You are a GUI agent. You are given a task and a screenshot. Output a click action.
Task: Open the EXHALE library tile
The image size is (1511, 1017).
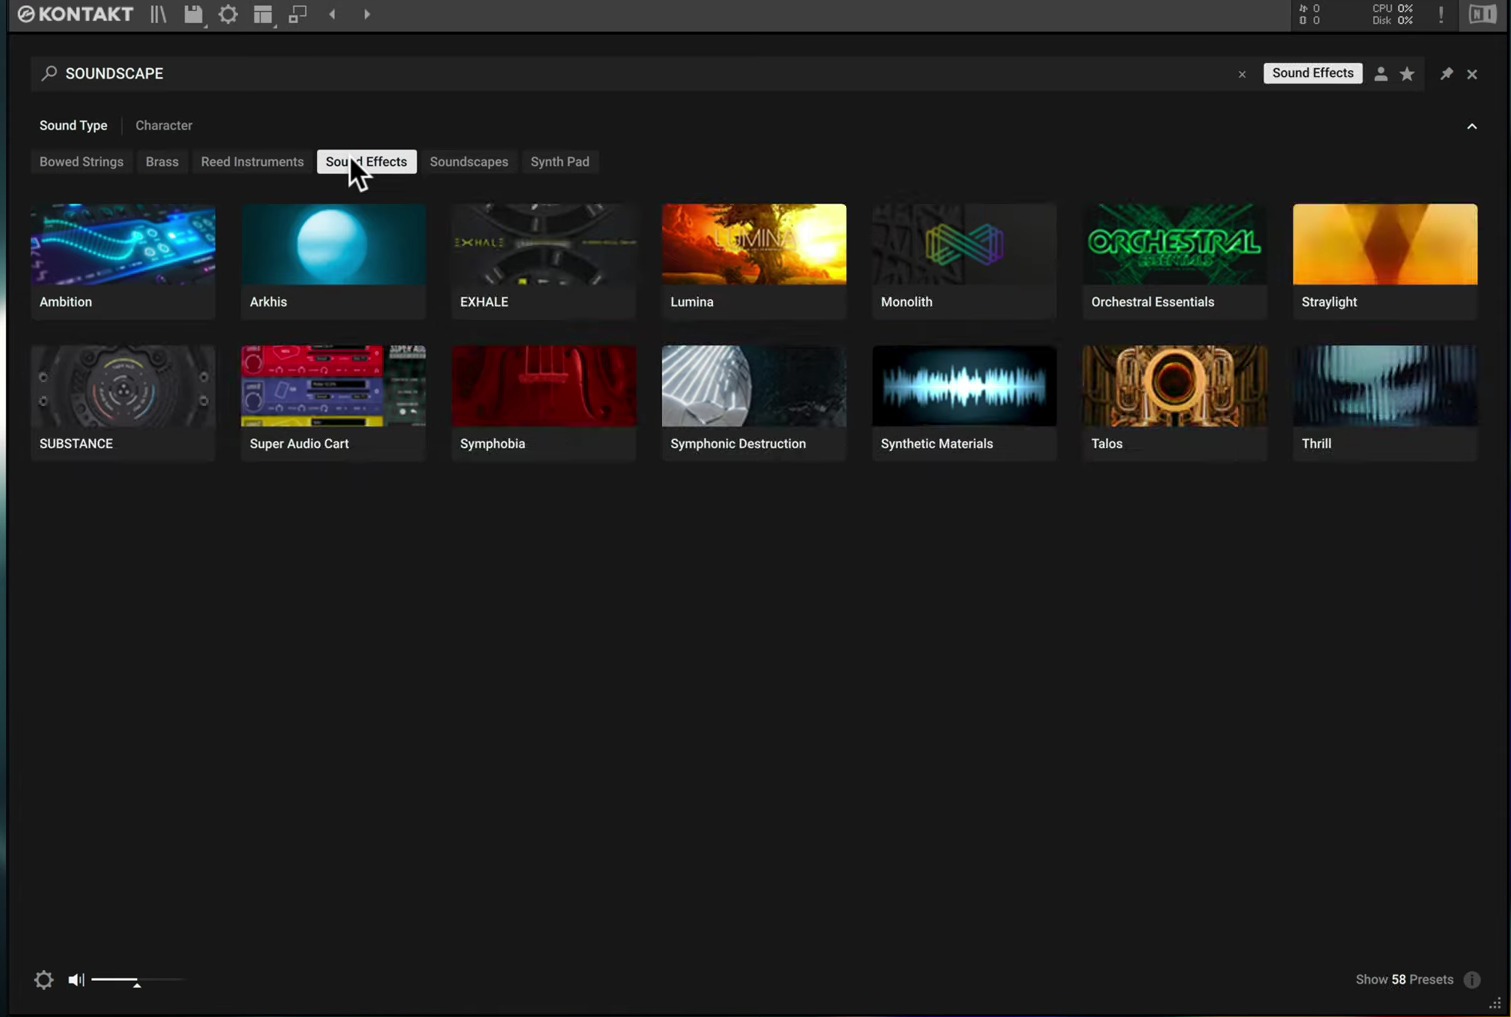[x=544, y=261]
